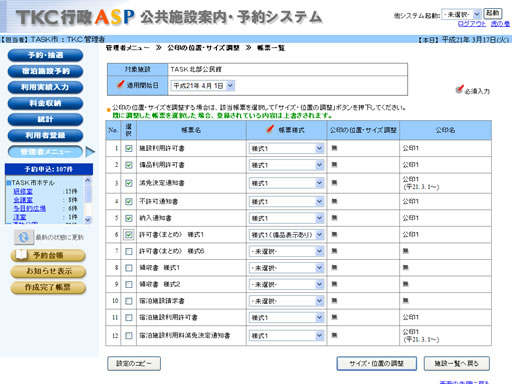This screenshot has height=384, width=512.
Task: Open the 会議室 link
Action: coord(23,200)
